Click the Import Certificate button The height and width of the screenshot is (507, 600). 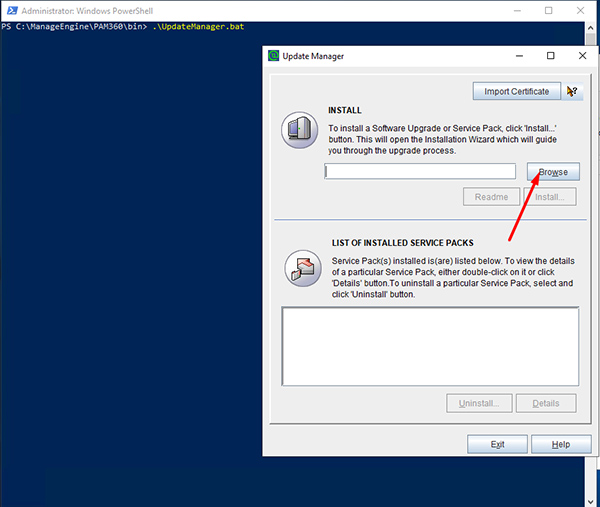coord(517,91)
